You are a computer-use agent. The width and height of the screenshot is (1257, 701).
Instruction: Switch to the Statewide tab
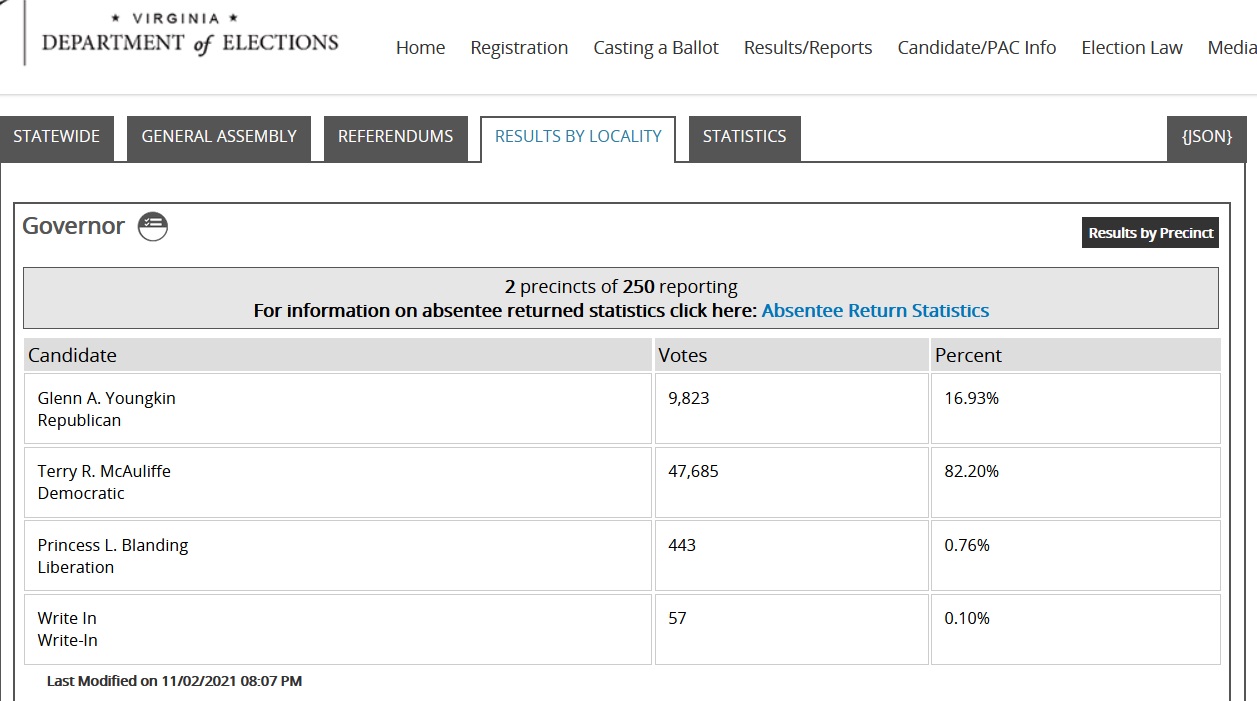click(x=57, y=138)
